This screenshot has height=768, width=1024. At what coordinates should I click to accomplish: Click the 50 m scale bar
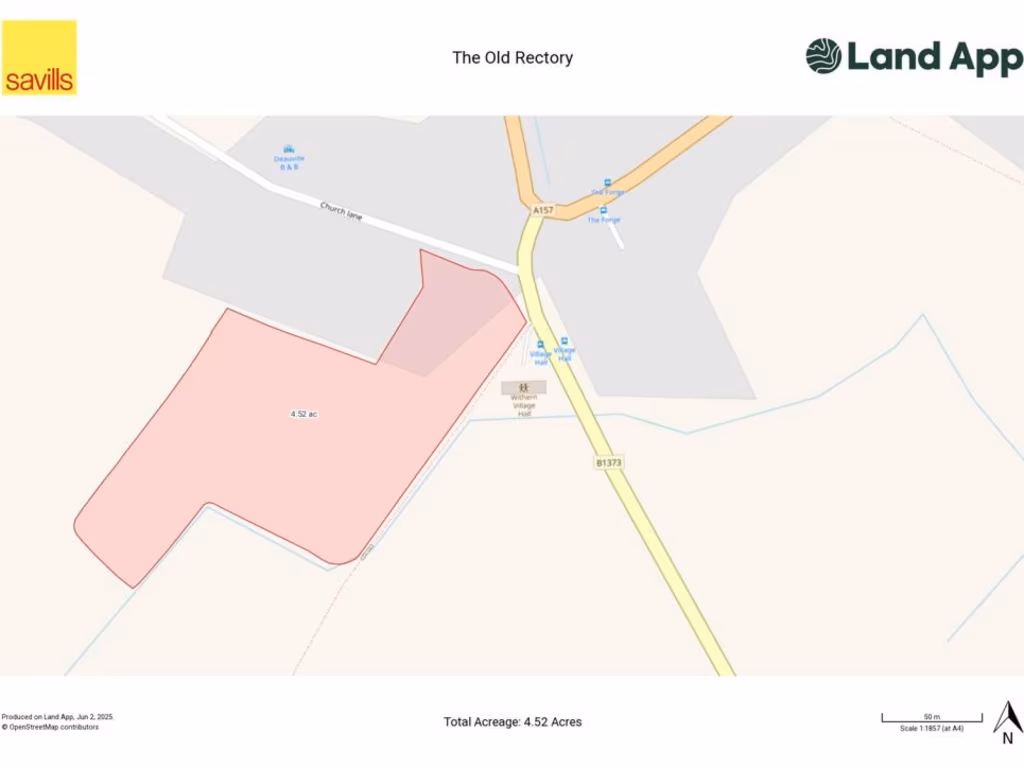tap(932, 718)
